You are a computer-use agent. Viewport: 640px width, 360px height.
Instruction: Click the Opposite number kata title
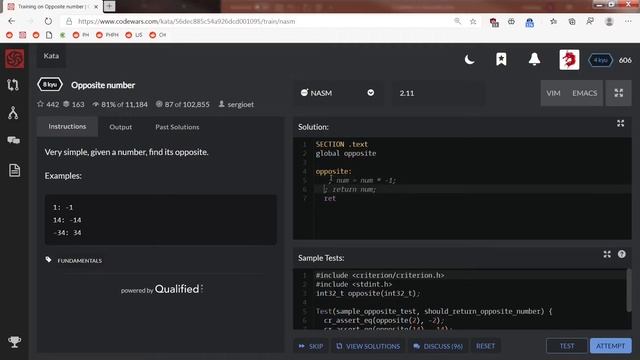103,85
